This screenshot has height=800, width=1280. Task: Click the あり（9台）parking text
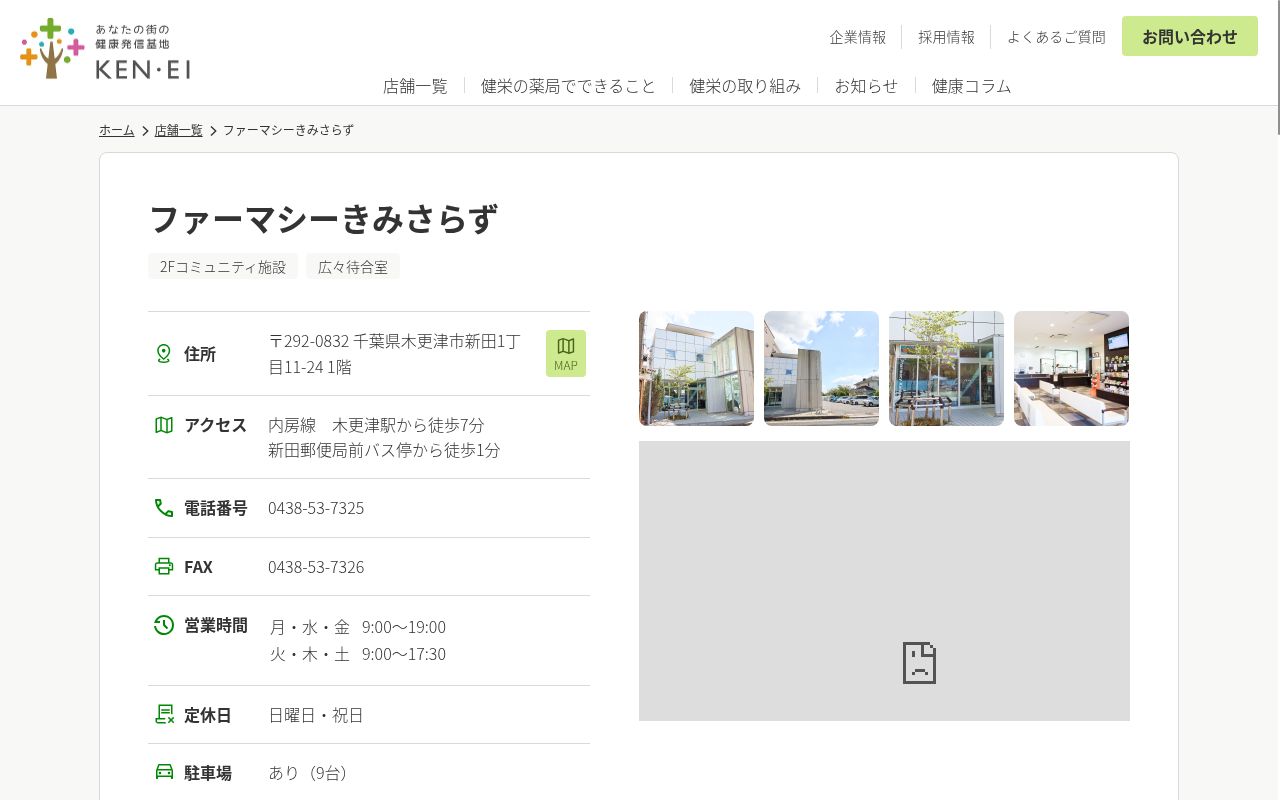pos(310,773)
